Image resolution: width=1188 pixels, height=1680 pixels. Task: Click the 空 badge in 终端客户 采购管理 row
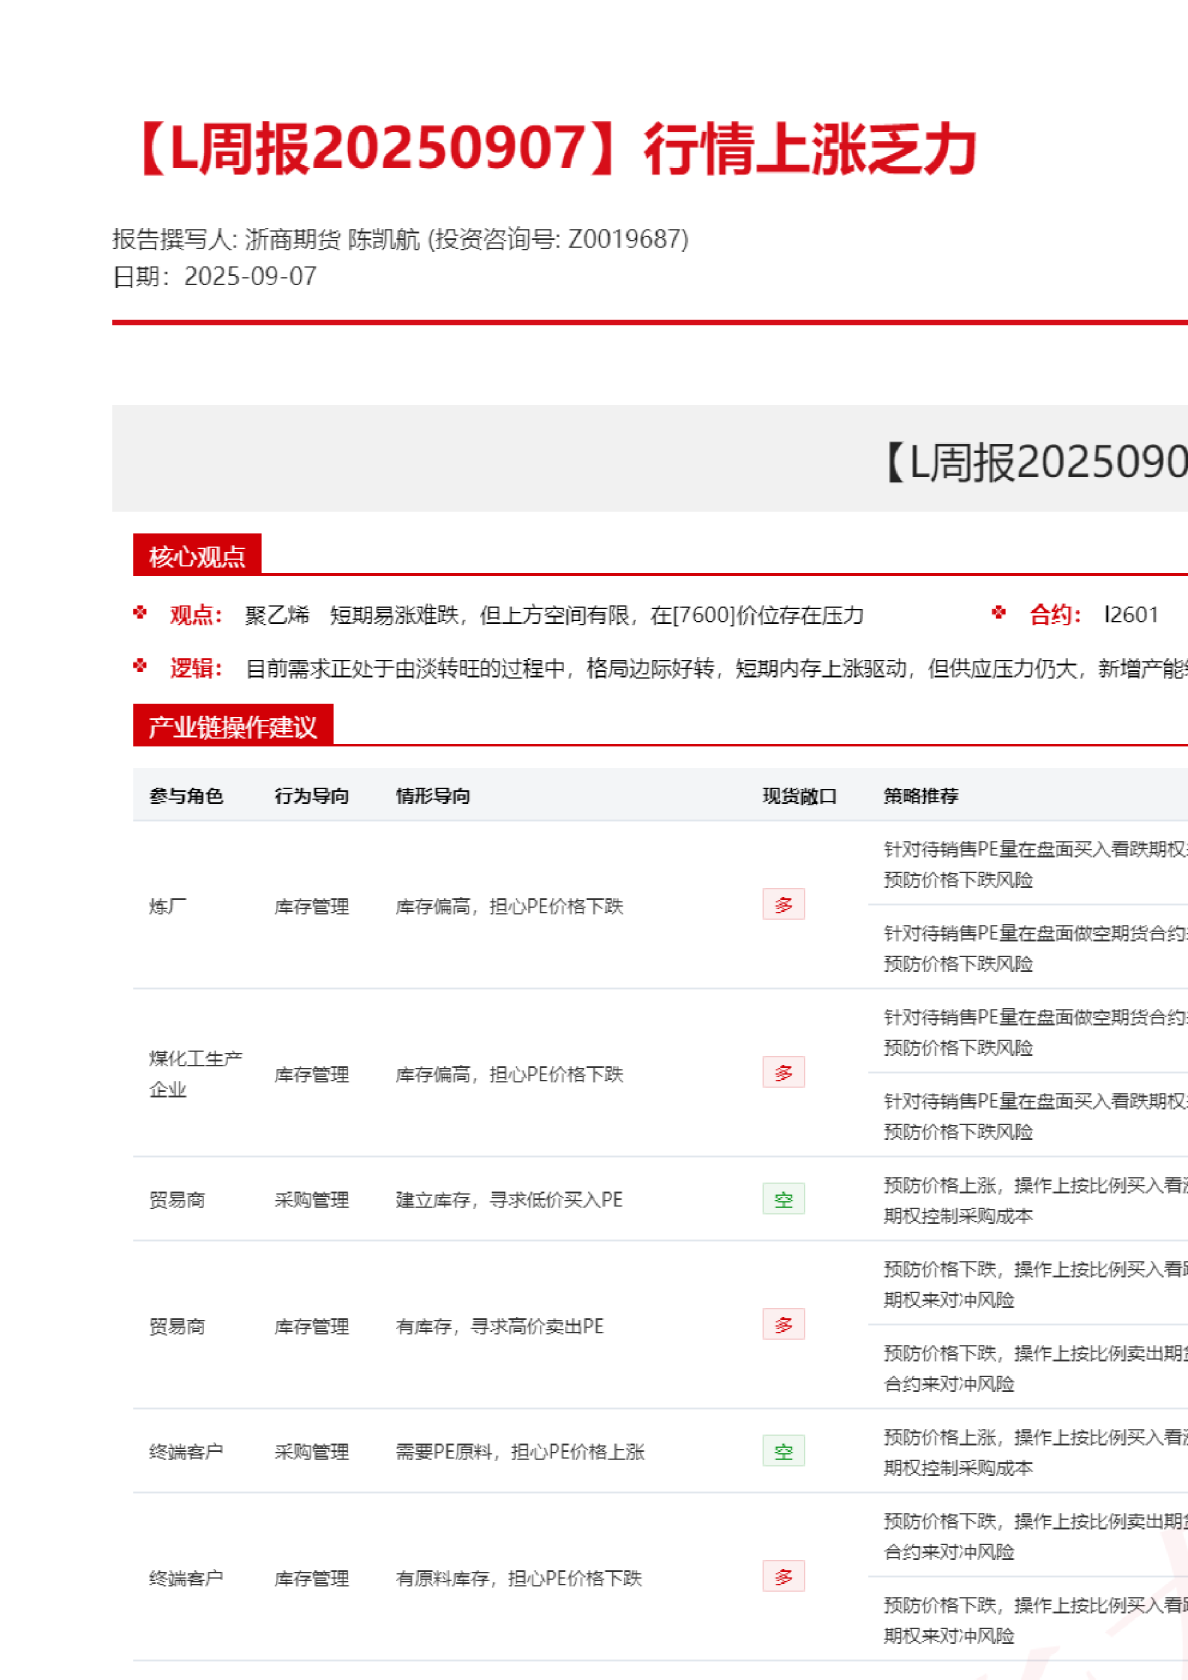tap(783, 1451)
